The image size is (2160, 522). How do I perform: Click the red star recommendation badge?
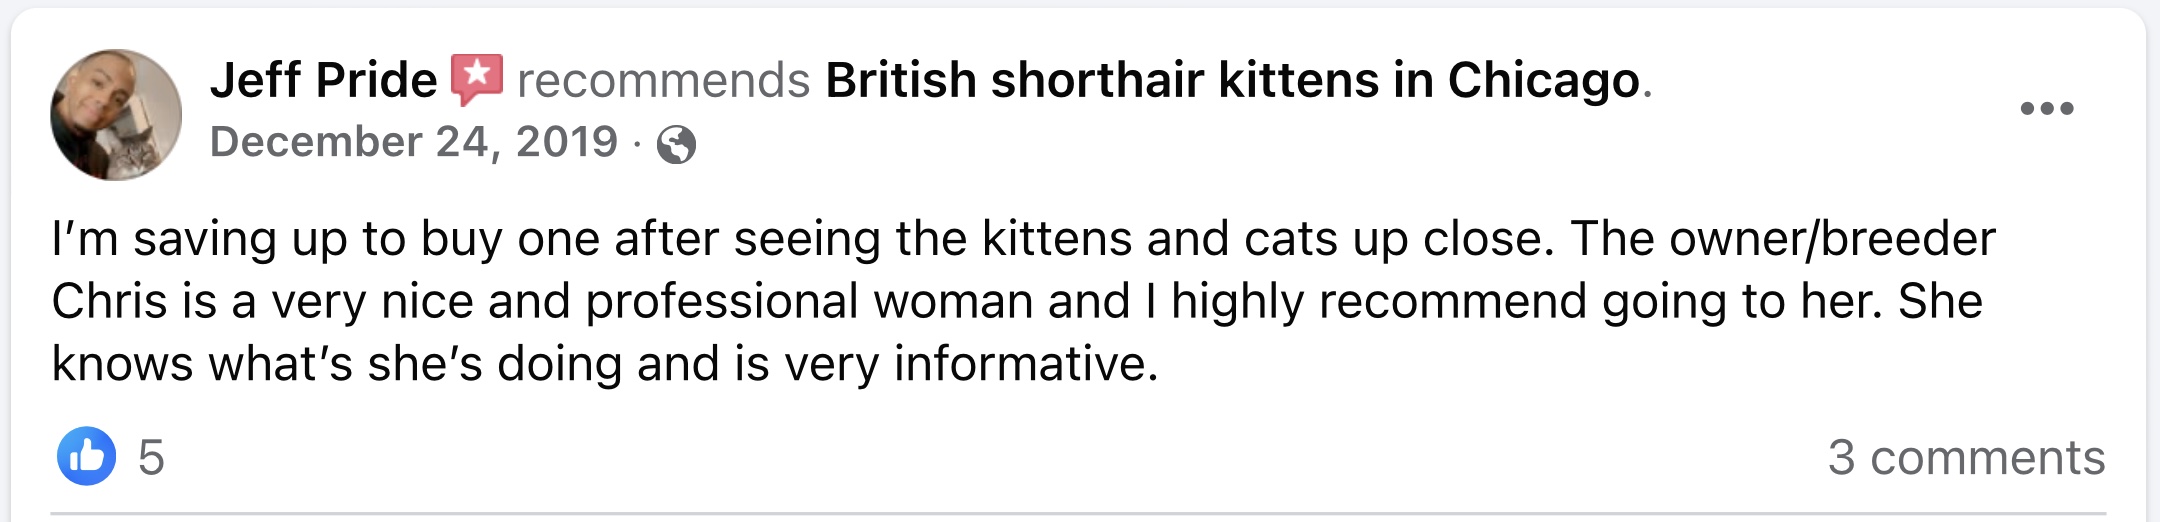tap(477, 79)
